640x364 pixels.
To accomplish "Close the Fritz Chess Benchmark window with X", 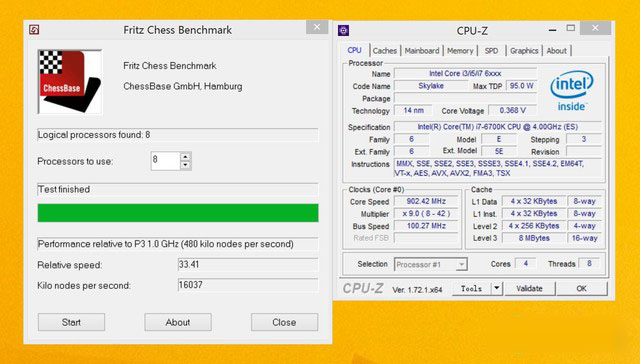I will [317, 27].
